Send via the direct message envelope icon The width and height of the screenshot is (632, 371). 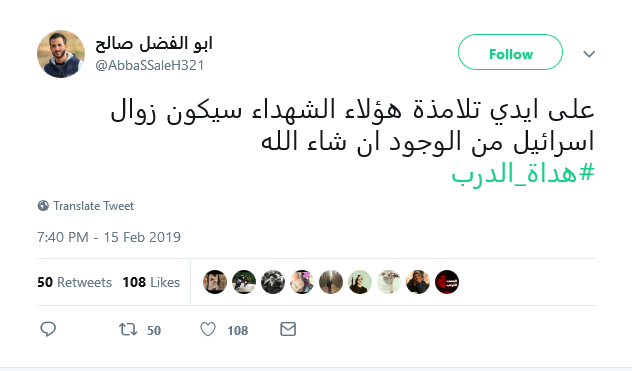pos(288,329)
